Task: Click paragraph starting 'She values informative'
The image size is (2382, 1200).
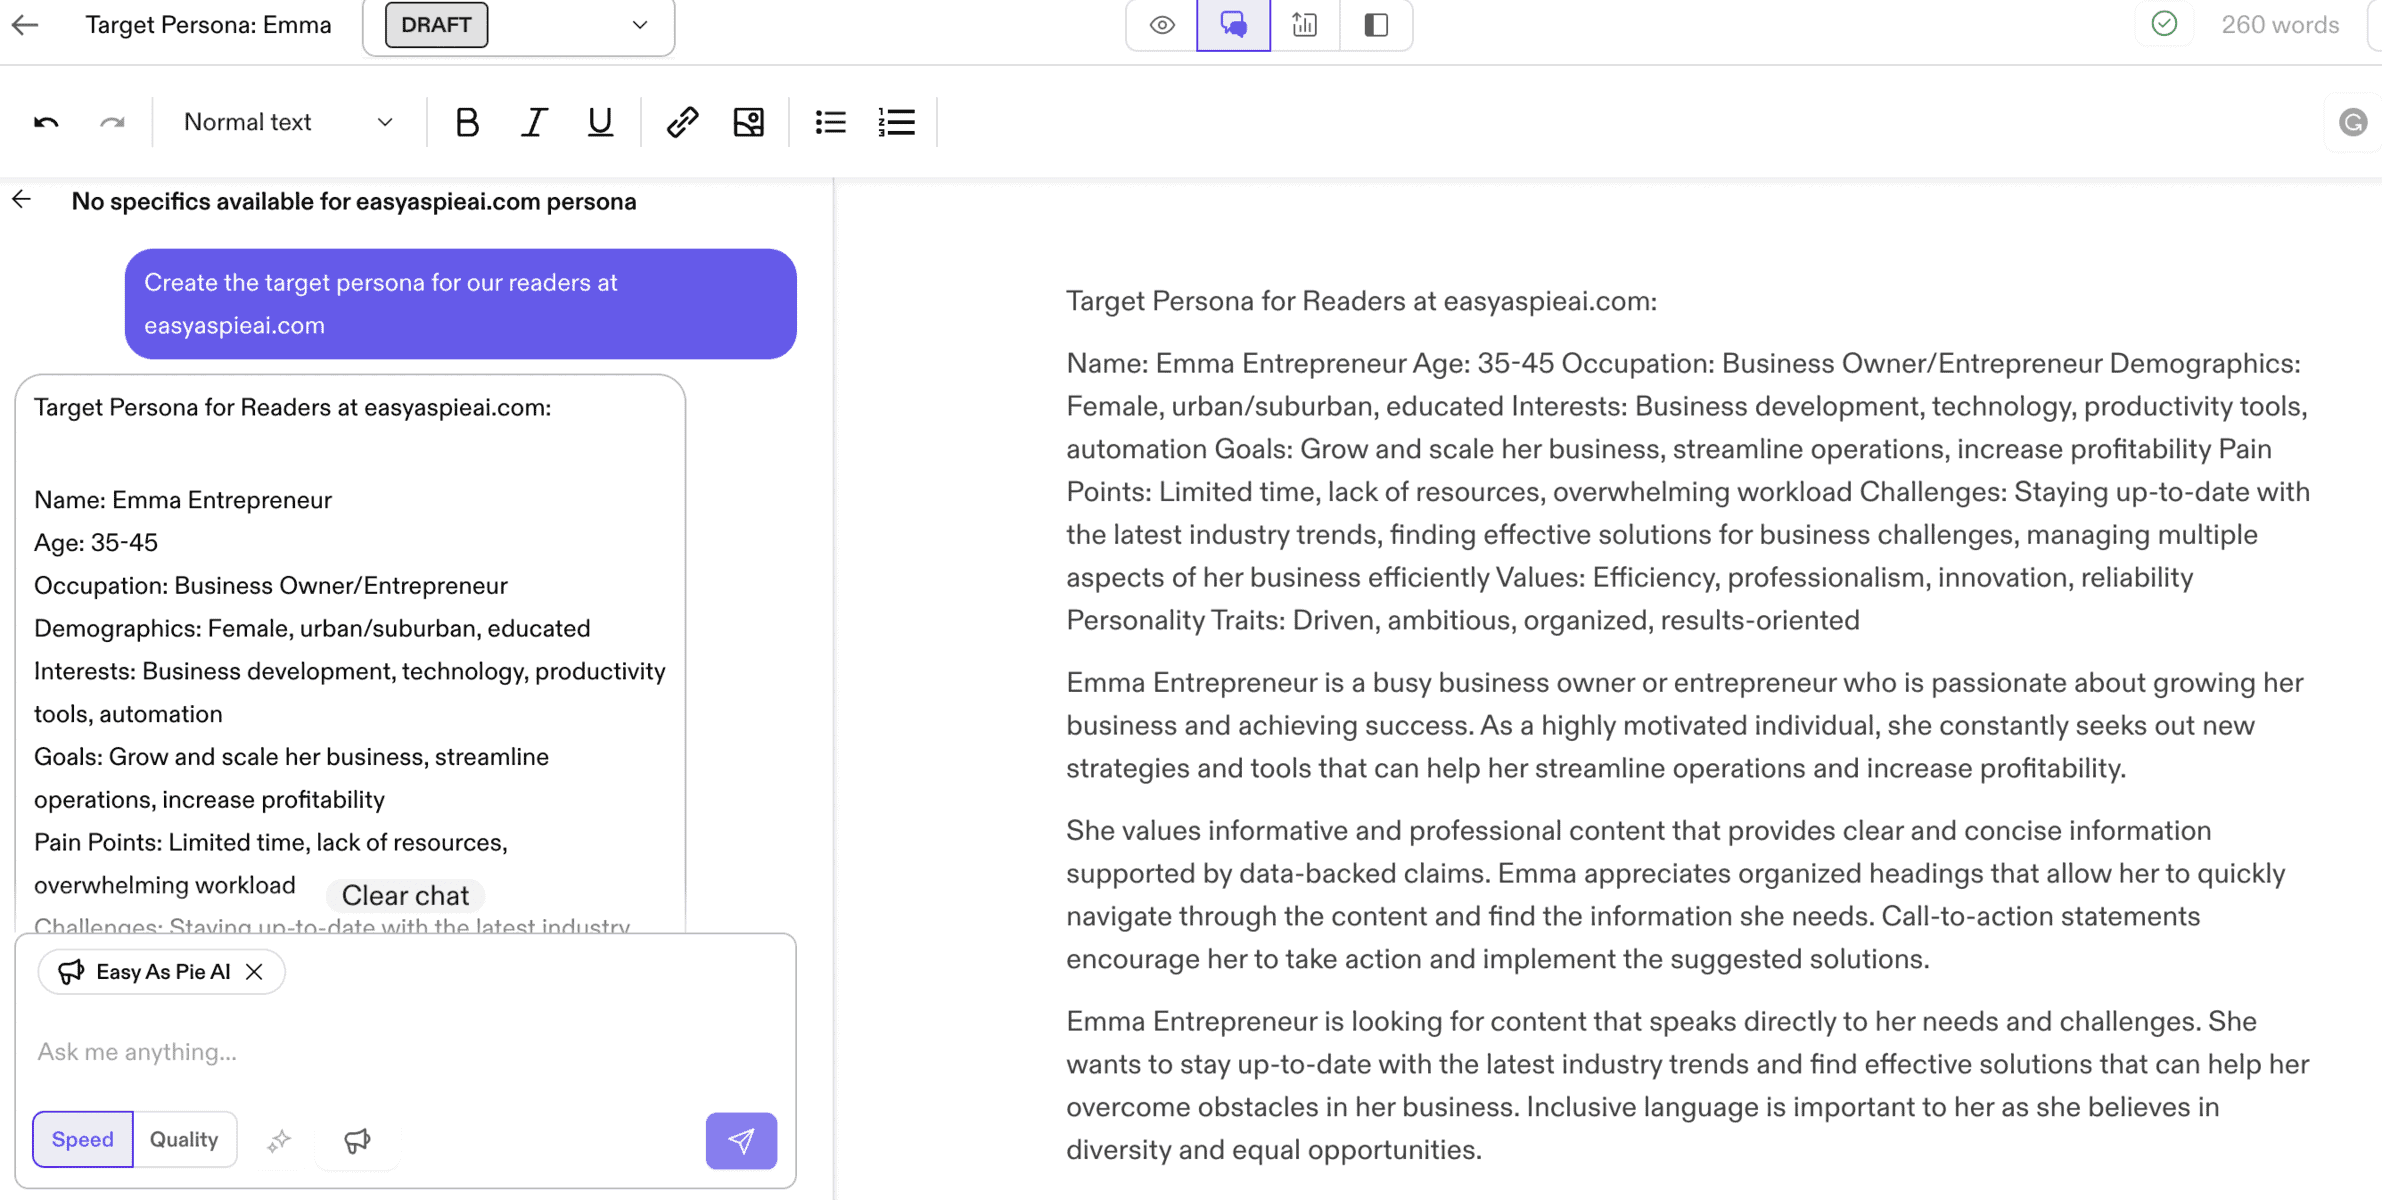Action: [x=1675, y=895]
